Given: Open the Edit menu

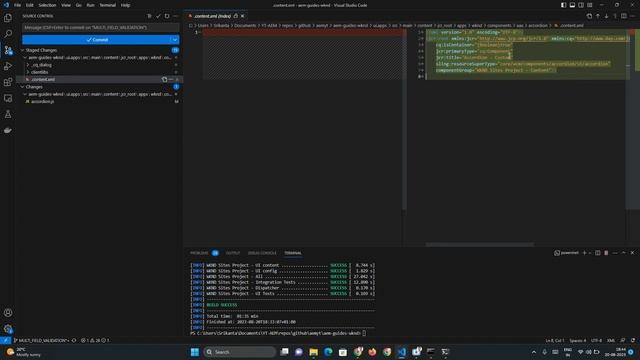Looking at the screenshot, I should tap(29, 5).
